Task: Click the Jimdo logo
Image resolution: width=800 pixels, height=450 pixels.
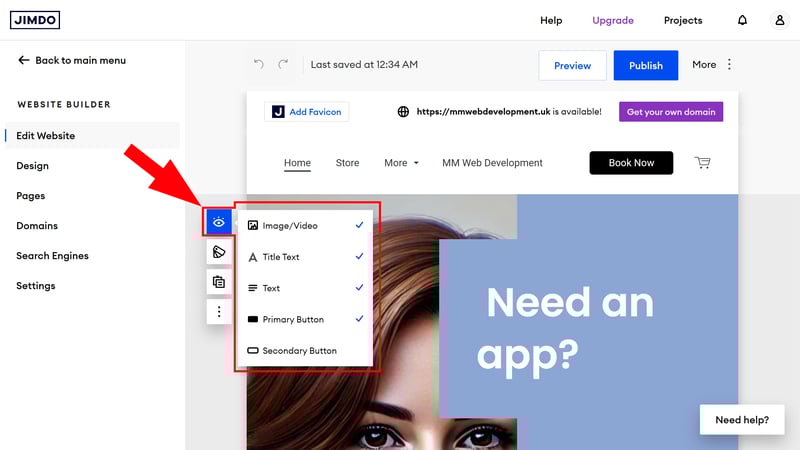Action: [x=35, y=20]
